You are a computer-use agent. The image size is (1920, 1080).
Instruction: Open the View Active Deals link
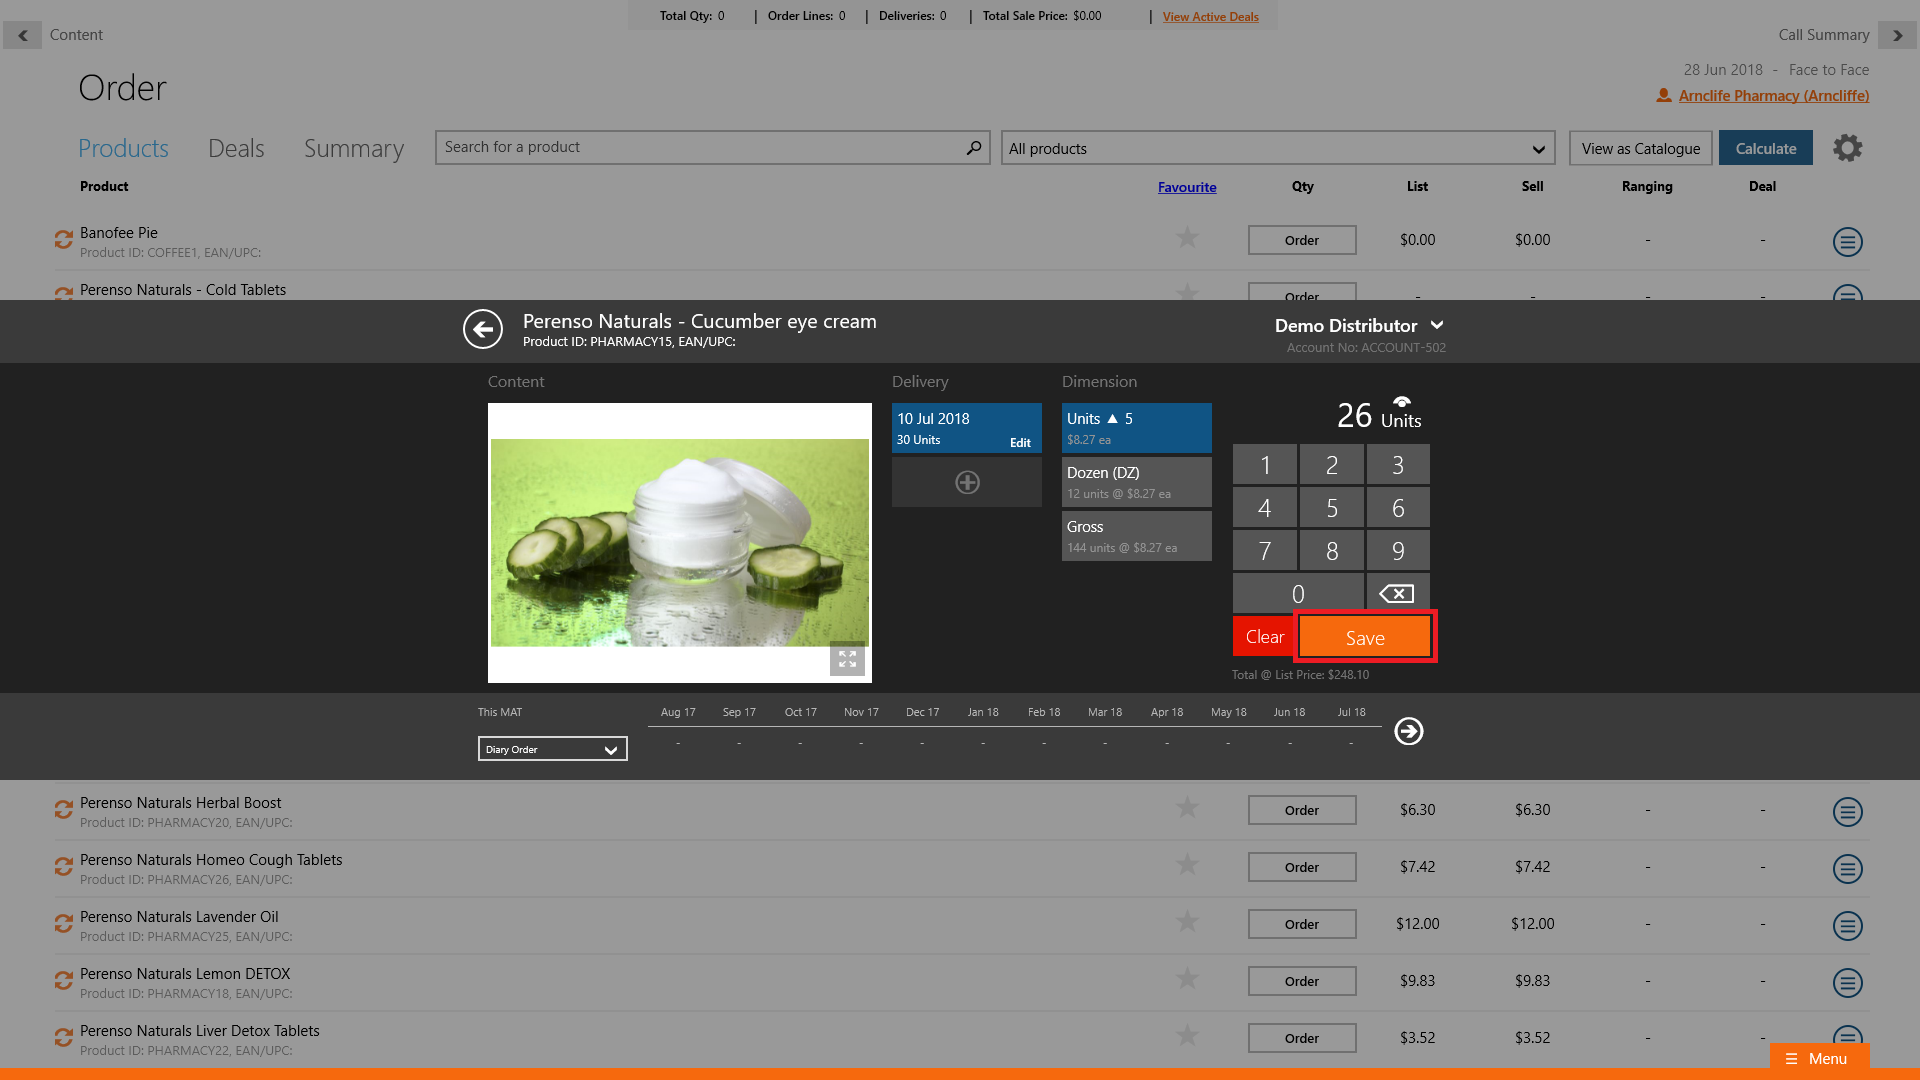(x=1210, y=16)
